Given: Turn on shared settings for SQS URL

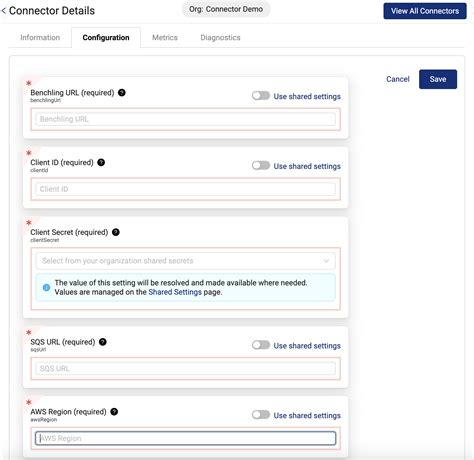Looking at the screenshot, I should (x=261, y=345).
